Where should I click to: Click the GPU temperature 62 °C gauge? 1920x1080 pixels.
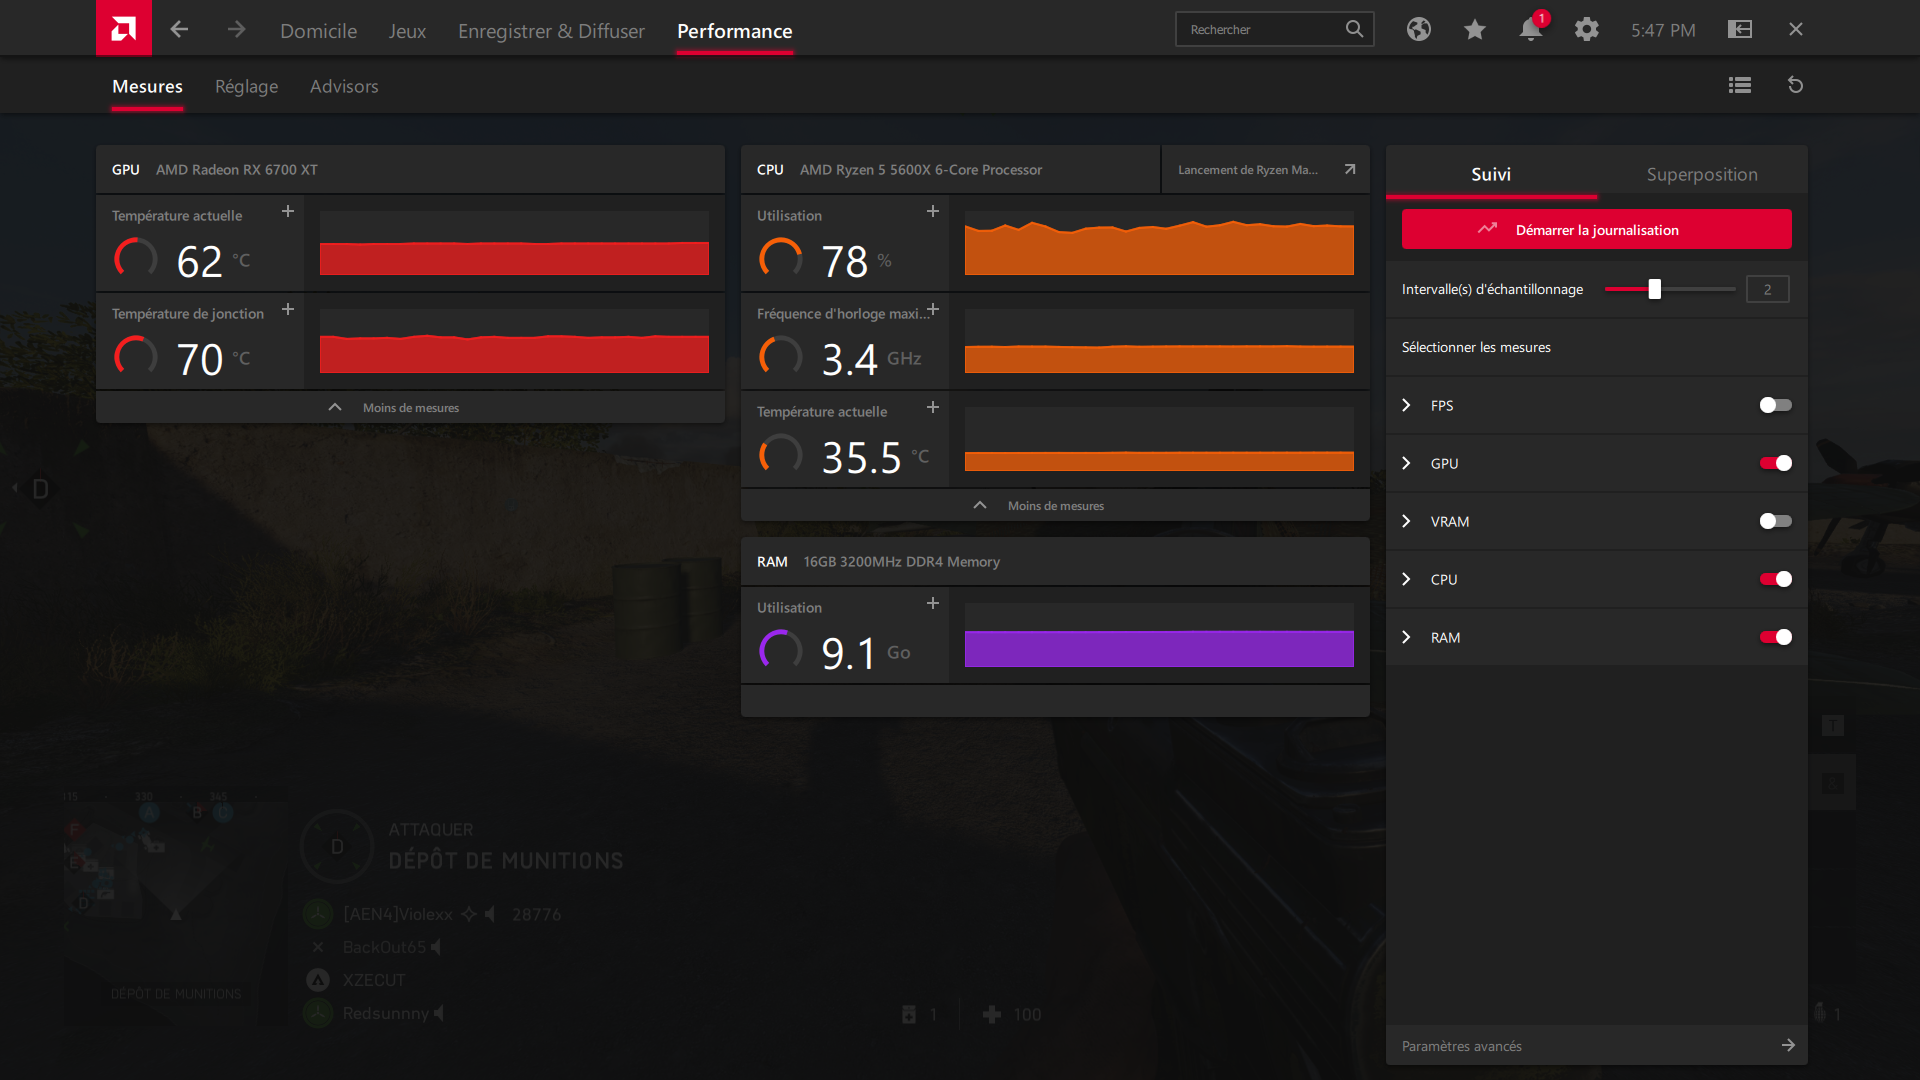pyautogui.click(x=136, y=259)
